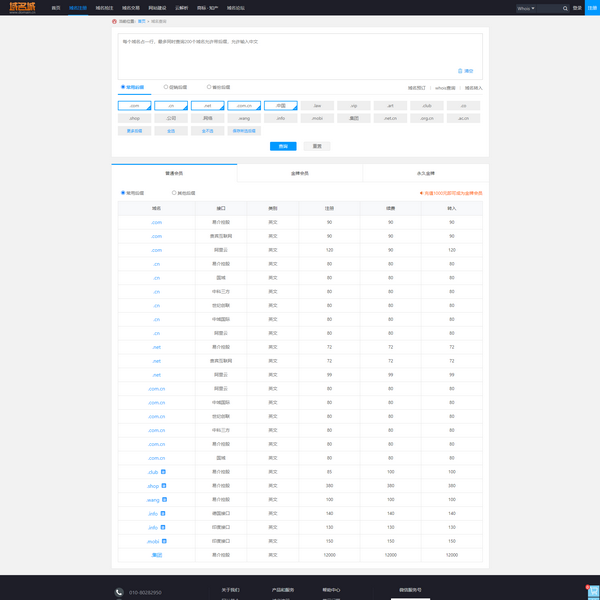Screen dimensions: 600x600
Task: Open the Whois dropdown in the header
Action: coord(540,8)
